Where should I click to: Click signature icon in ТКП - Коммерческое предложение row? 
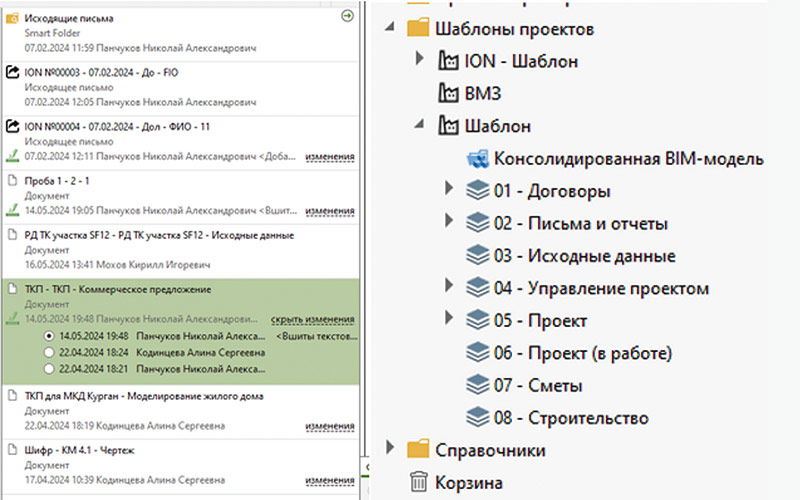[13, 318]
